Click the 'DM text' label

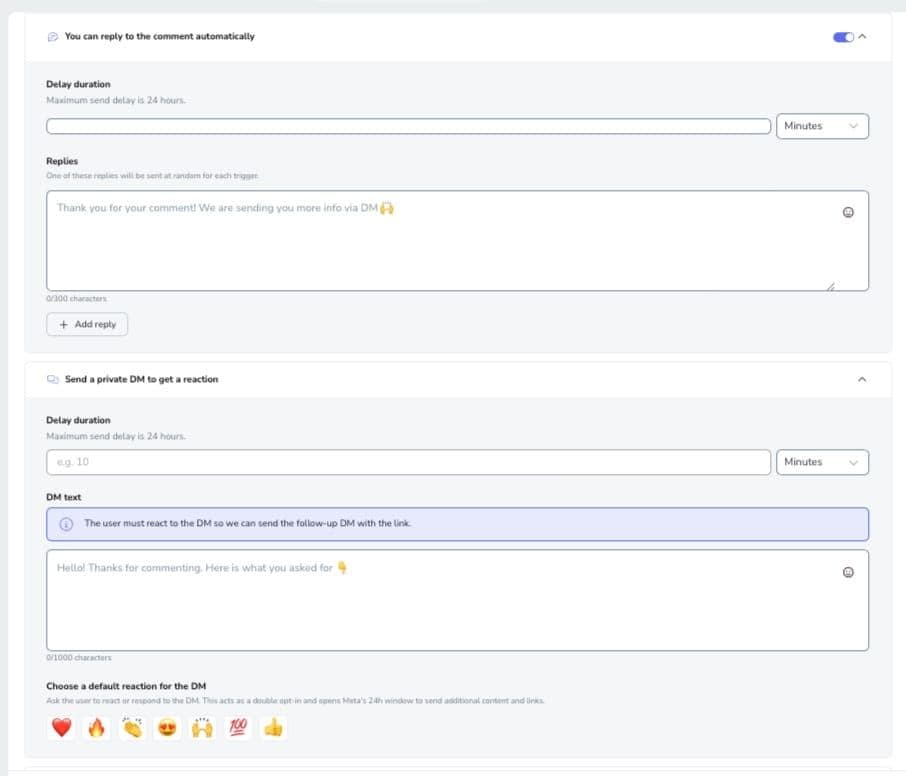pos(64,497)
